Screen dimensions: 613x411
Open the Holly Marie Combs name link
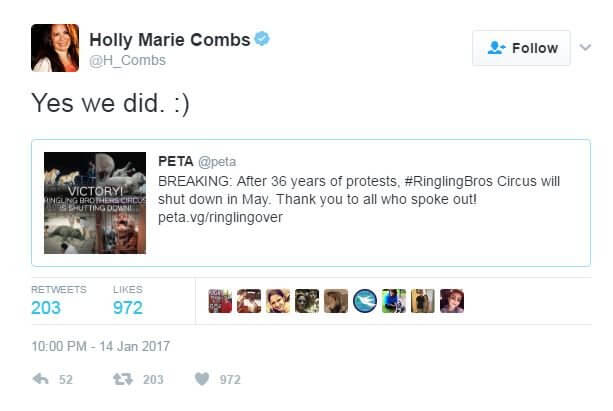click(x=168, y=40)
